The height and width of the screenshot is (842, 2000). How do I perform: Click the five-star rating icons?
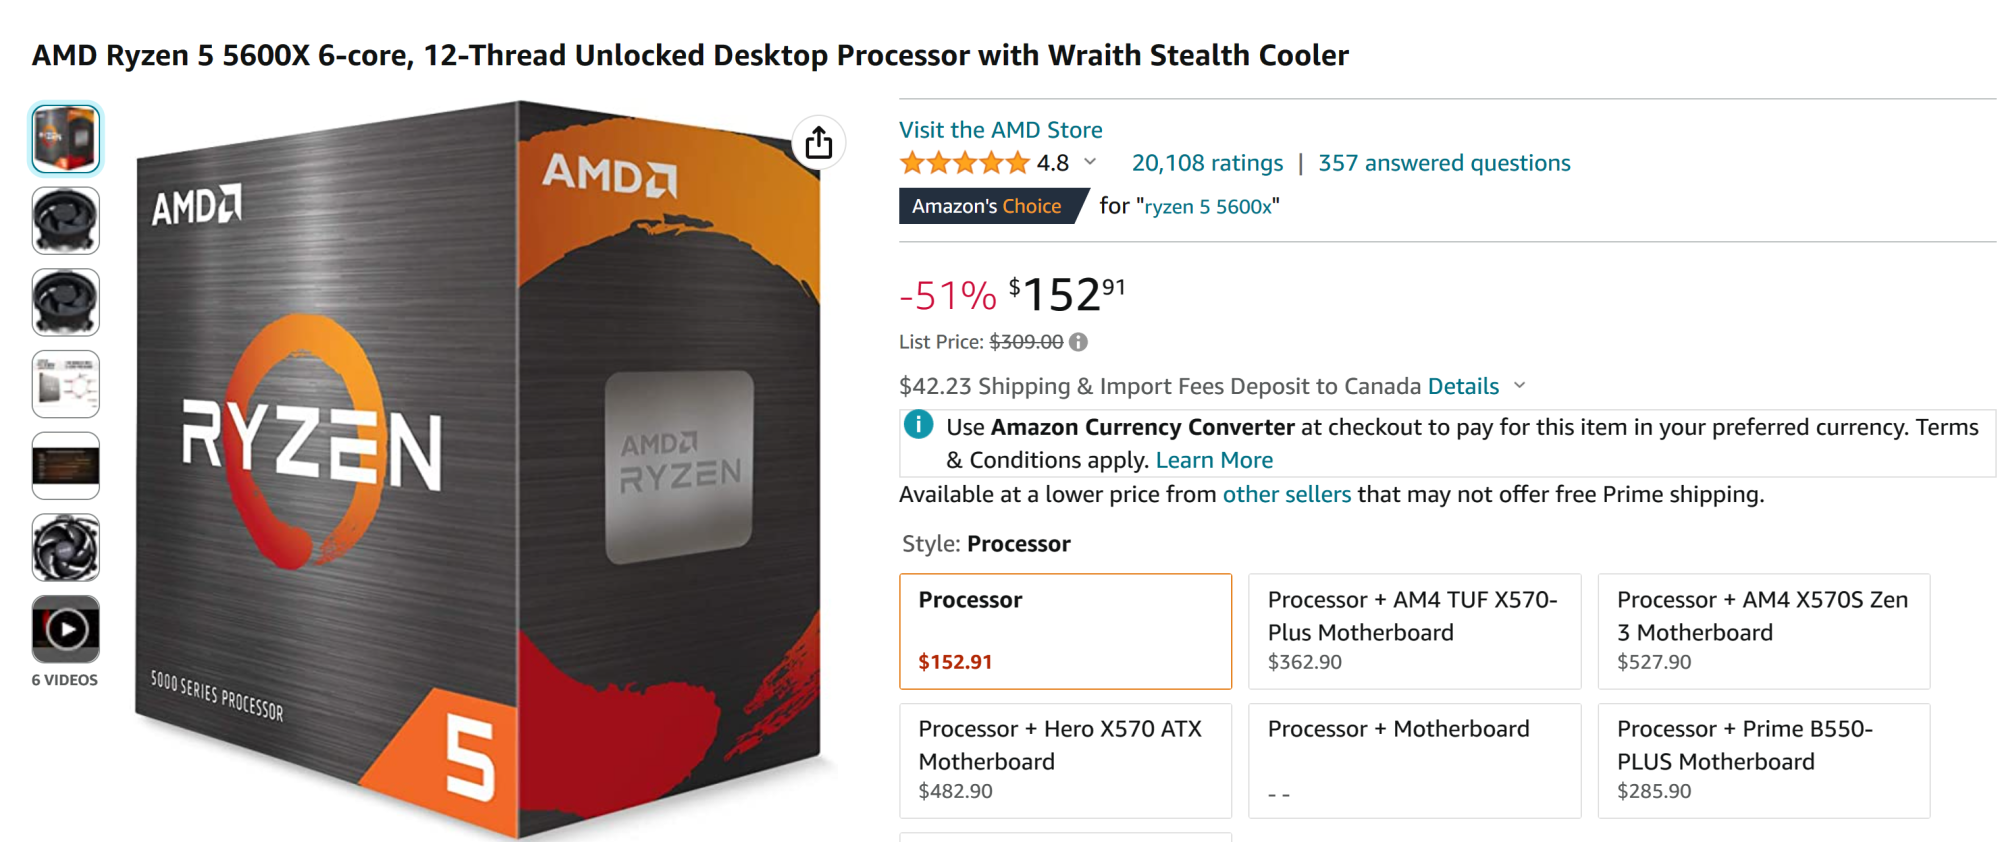[x=964, y=163]
